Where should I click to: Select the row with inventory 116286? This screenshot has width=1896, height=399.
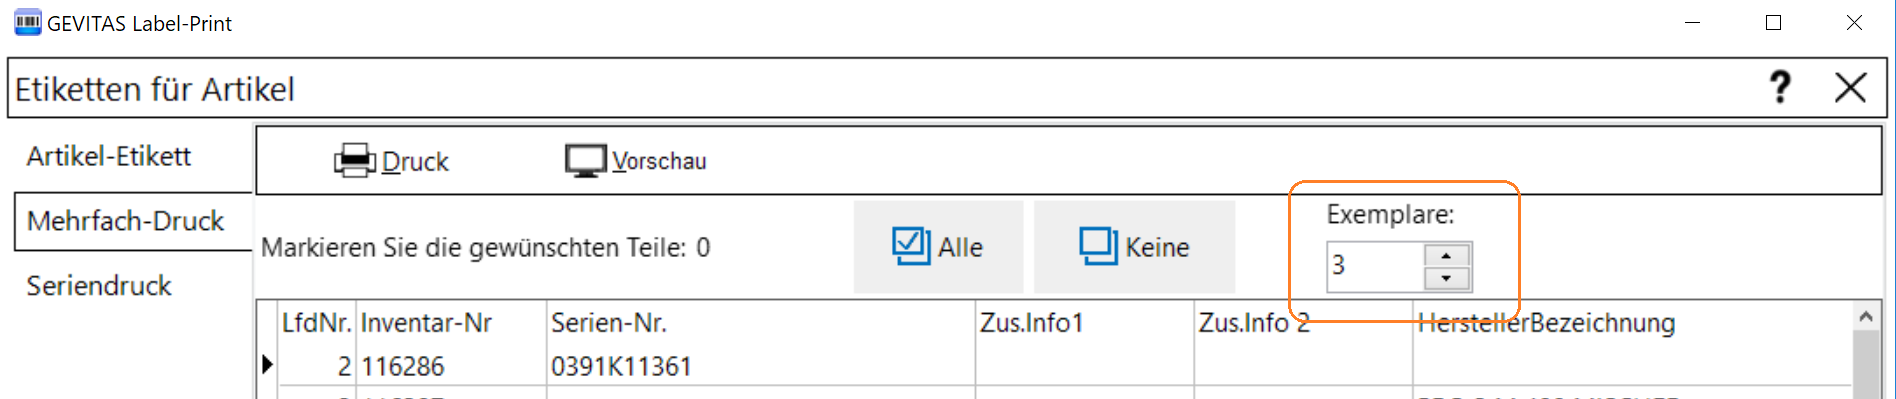point(1064,366)
